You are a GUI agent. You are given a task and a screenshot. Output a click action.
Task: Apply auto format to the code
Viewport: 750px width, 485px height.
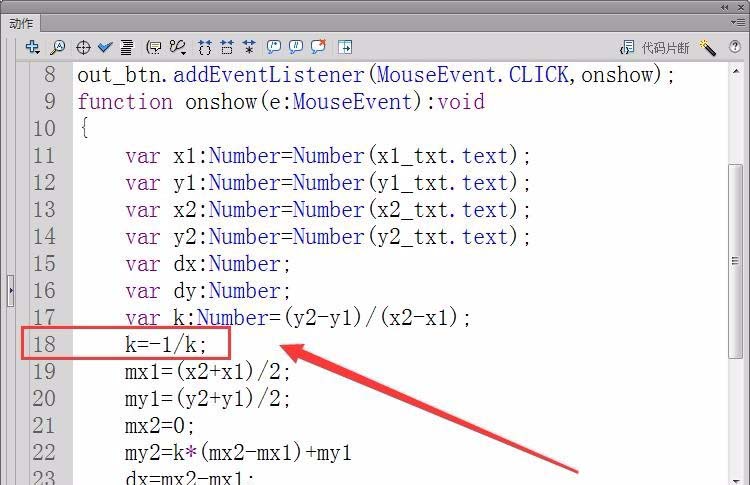pos(127,47)
